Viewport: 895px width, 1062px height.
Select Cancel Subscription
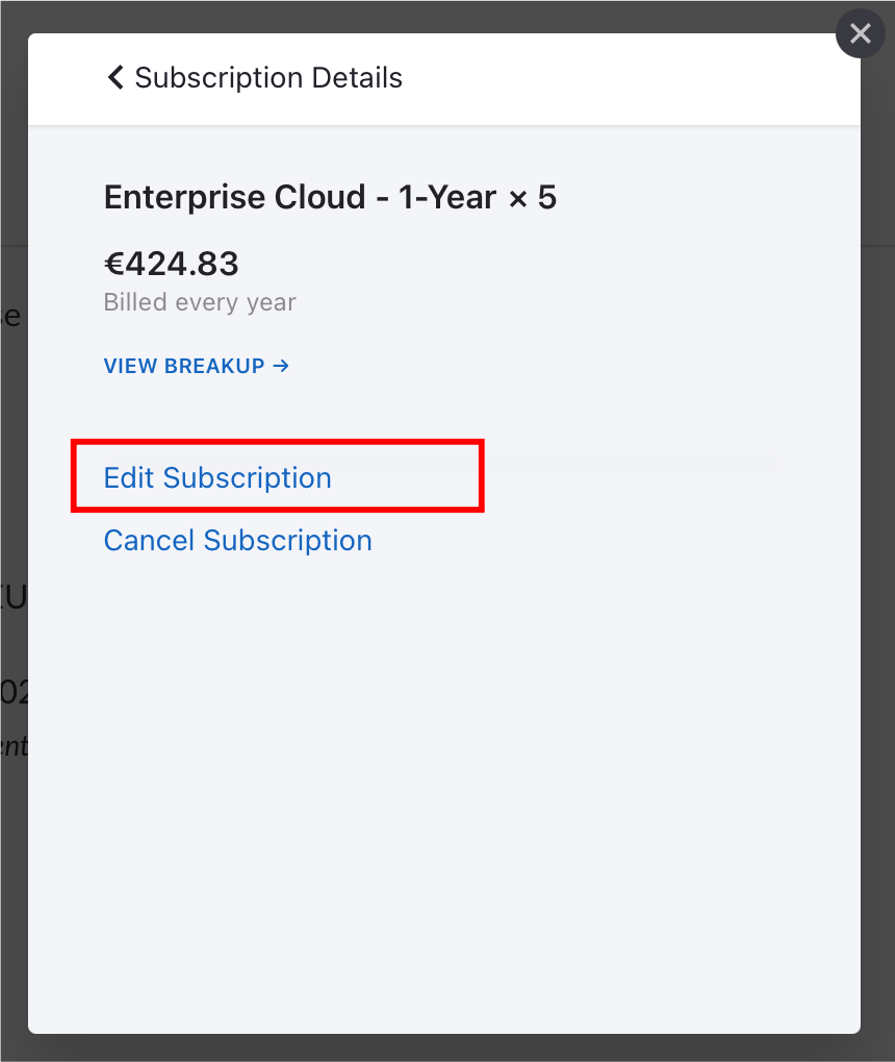[x=237, y=541]
